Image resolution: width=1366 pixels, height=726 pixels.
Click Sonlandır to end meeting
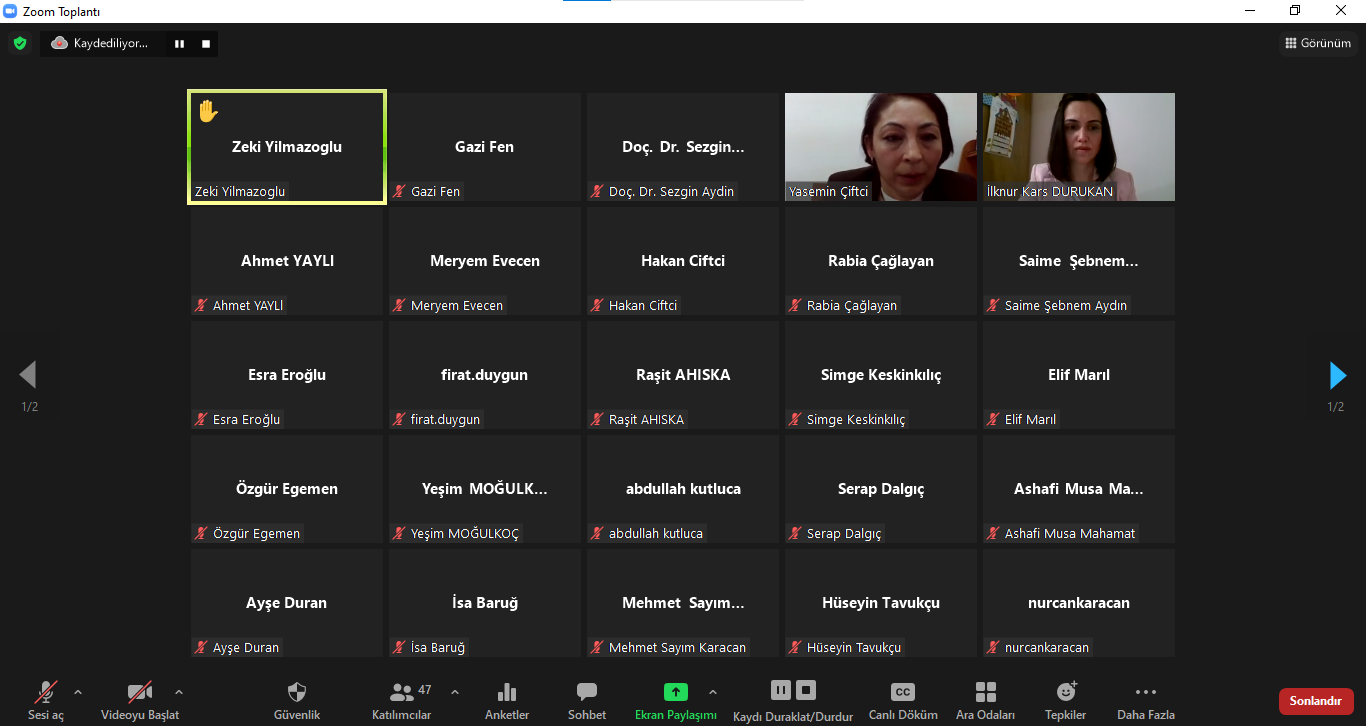pos(1316,701)
